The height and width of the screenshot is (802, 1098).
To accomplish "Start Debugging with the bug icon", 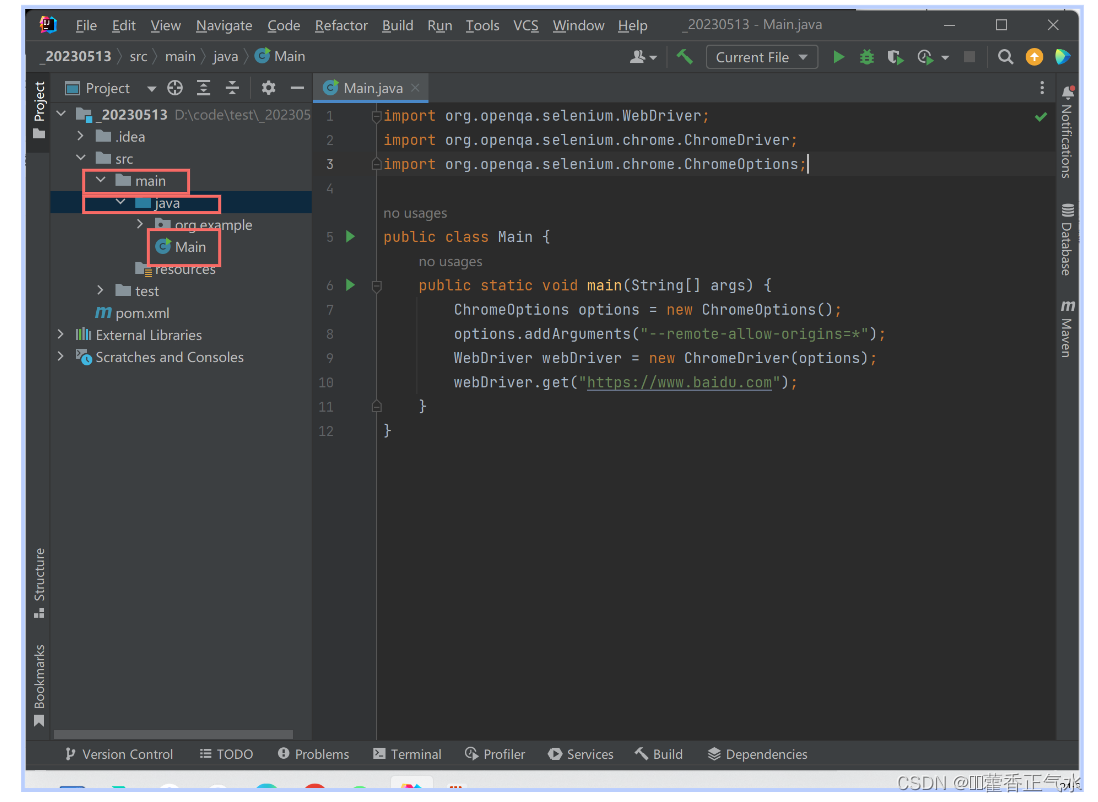I will (x=866, y=57).
